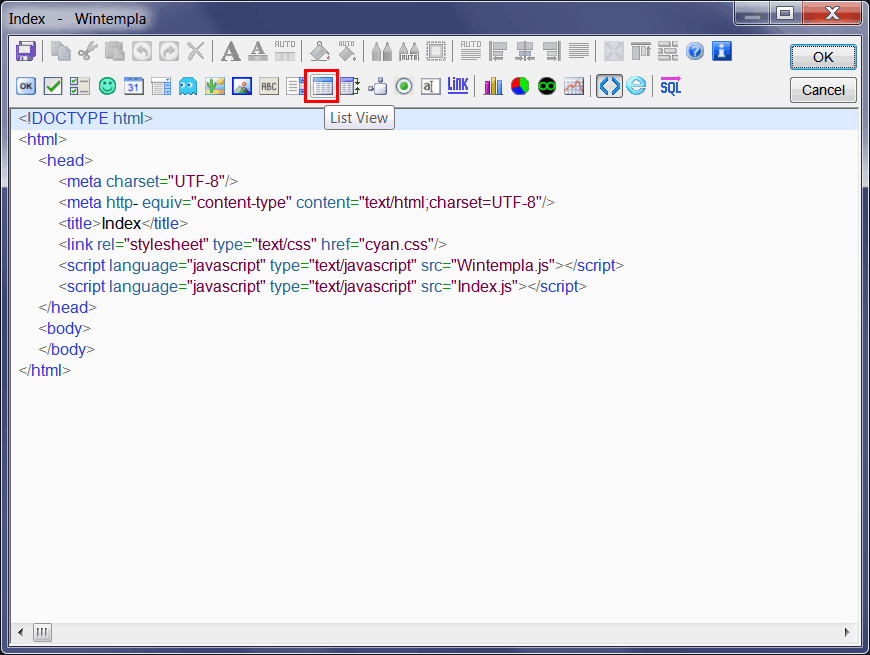
Task: Insert a dropdown list control
Action: 161,87
